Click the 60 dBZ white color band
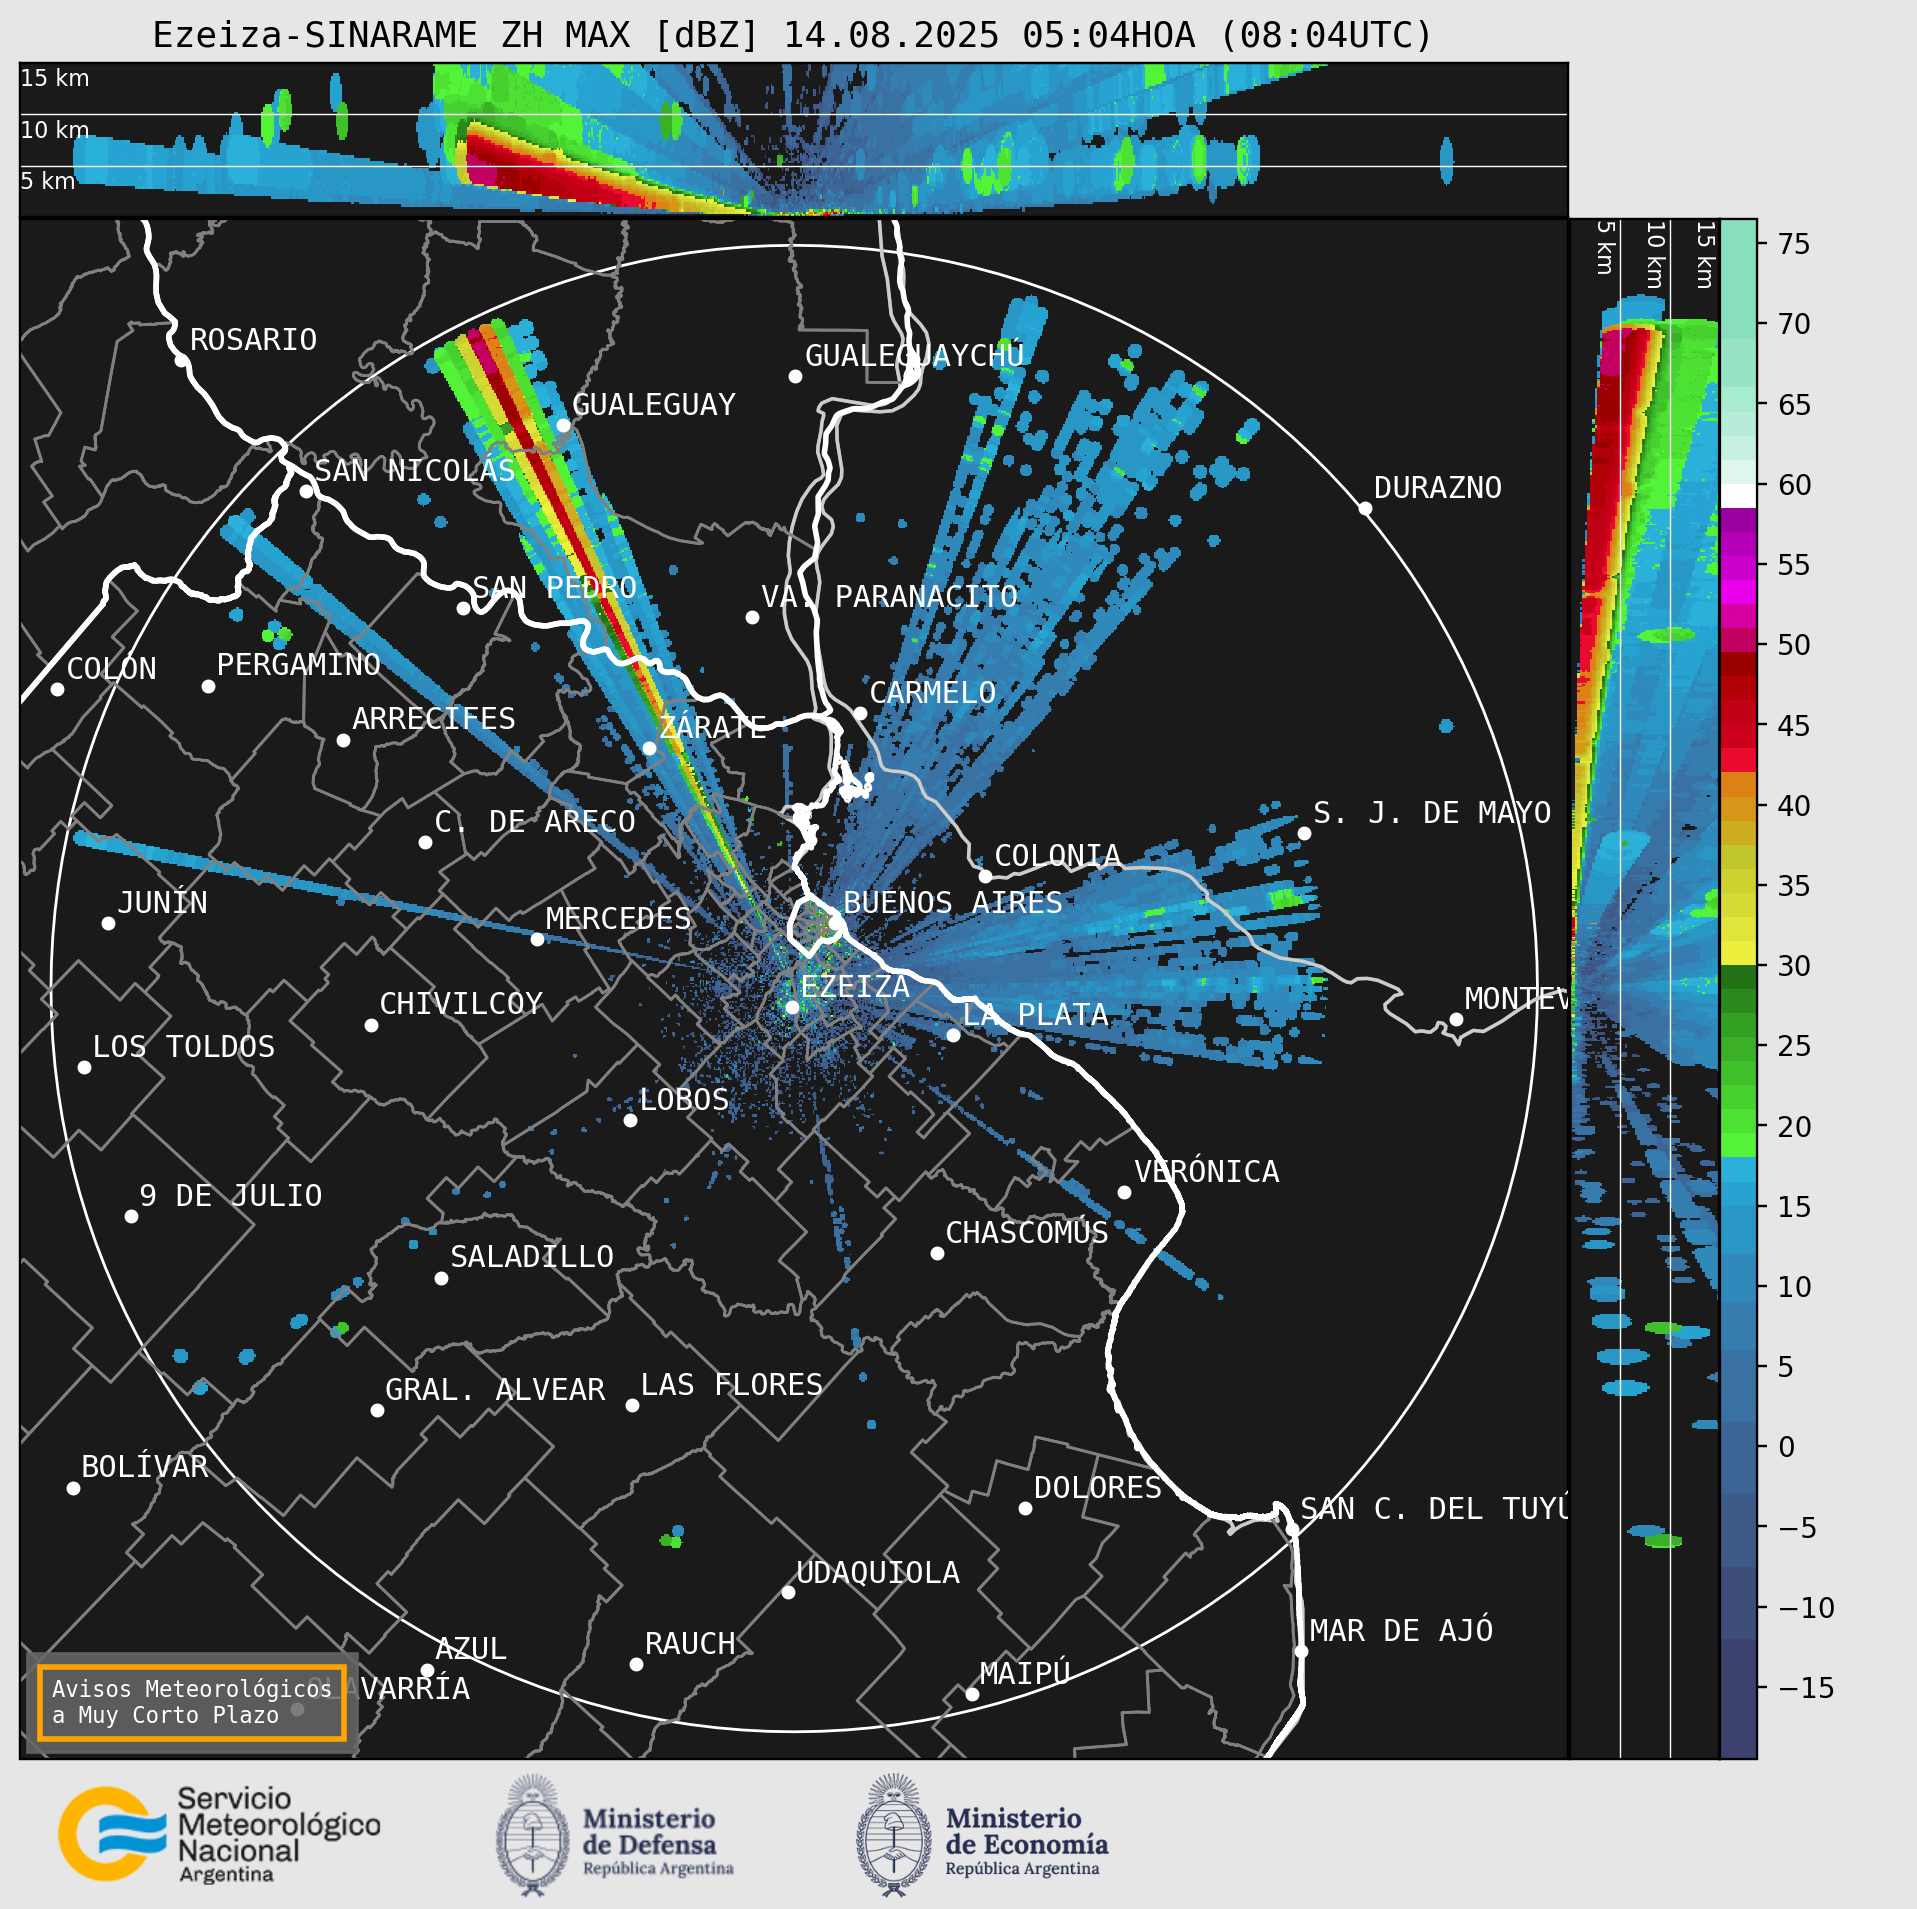1917x1909 pixels. pos(1738,496)
